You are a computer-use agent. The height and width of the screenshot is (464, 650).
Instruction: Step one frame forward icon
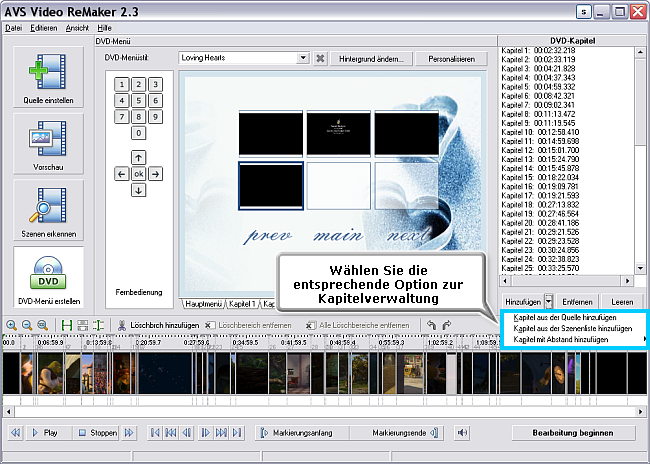pyautogui.click(x=205, y=432)
